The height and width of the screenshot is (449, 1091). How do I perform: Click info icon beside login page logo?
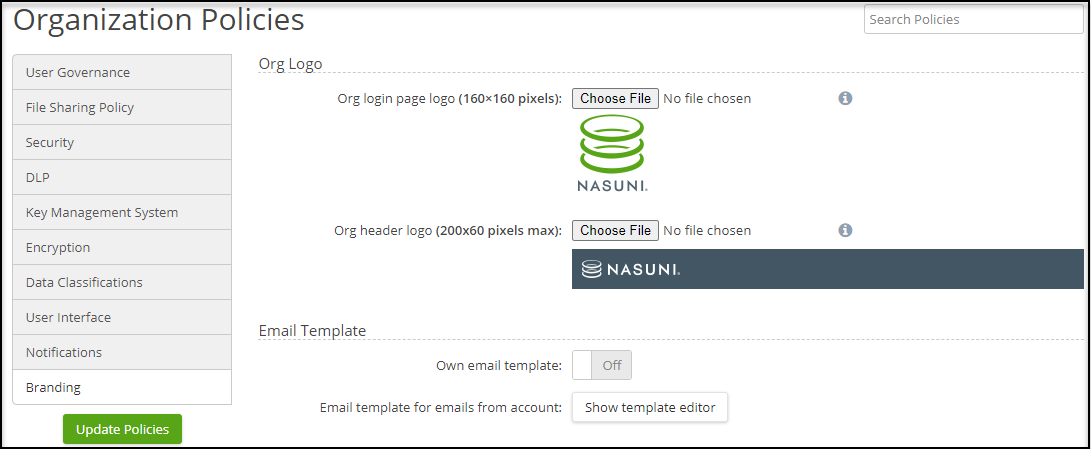click(x=845, y=98)
